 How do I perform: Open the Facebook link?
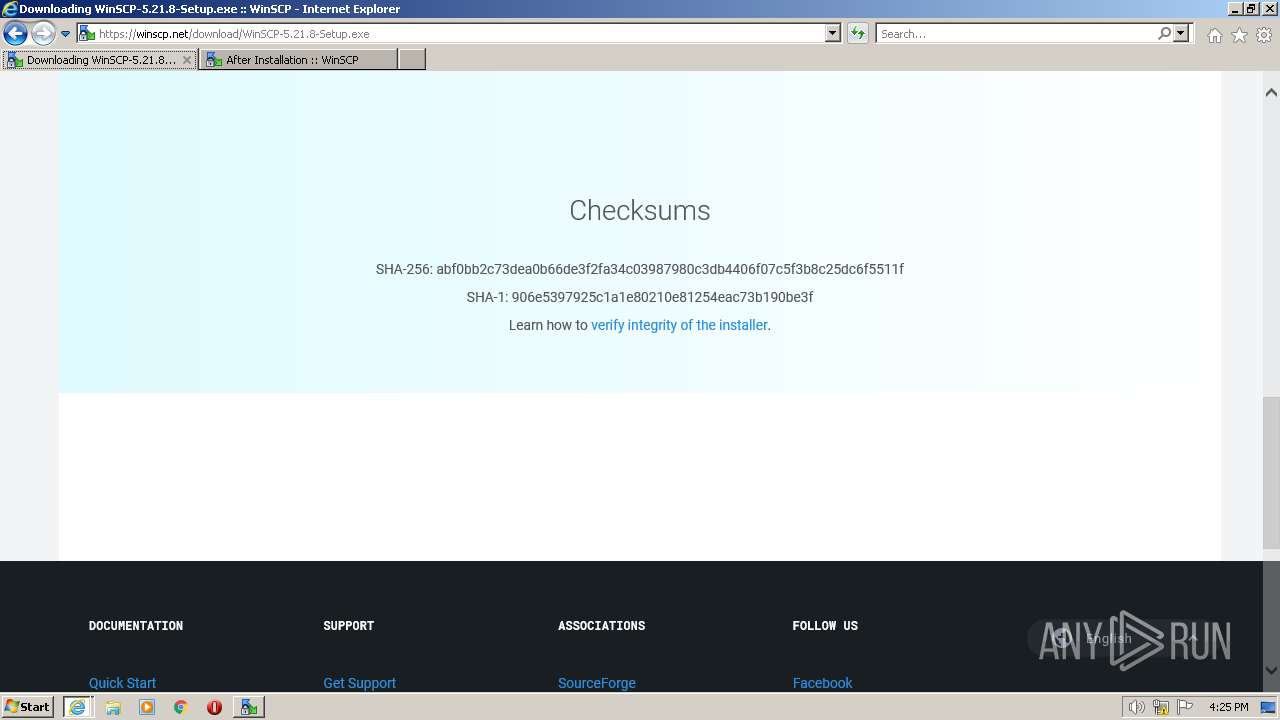tap(822, 683)
